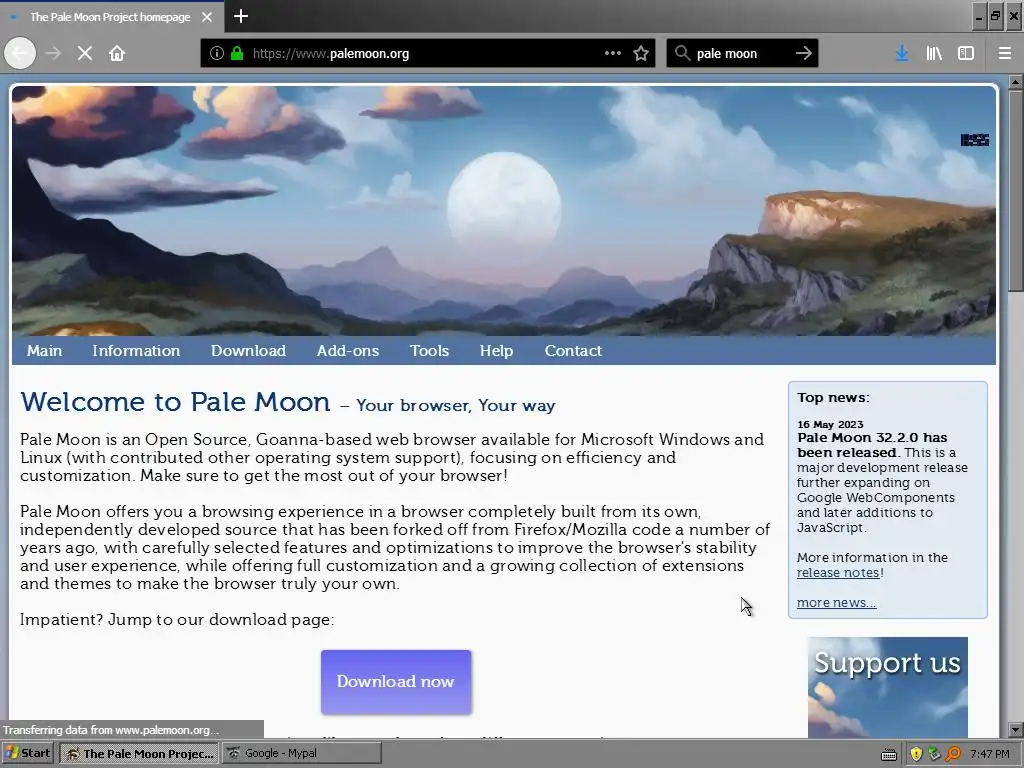
Task: Open the Contact navigation menu
Action: [x=573, y=351]
